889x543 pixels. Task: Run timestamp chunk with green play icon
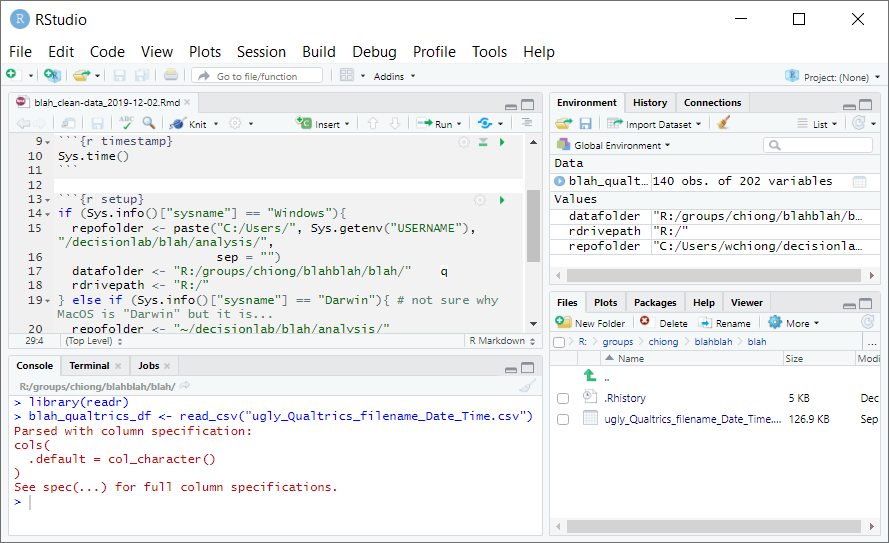click(x=502, y=142)
